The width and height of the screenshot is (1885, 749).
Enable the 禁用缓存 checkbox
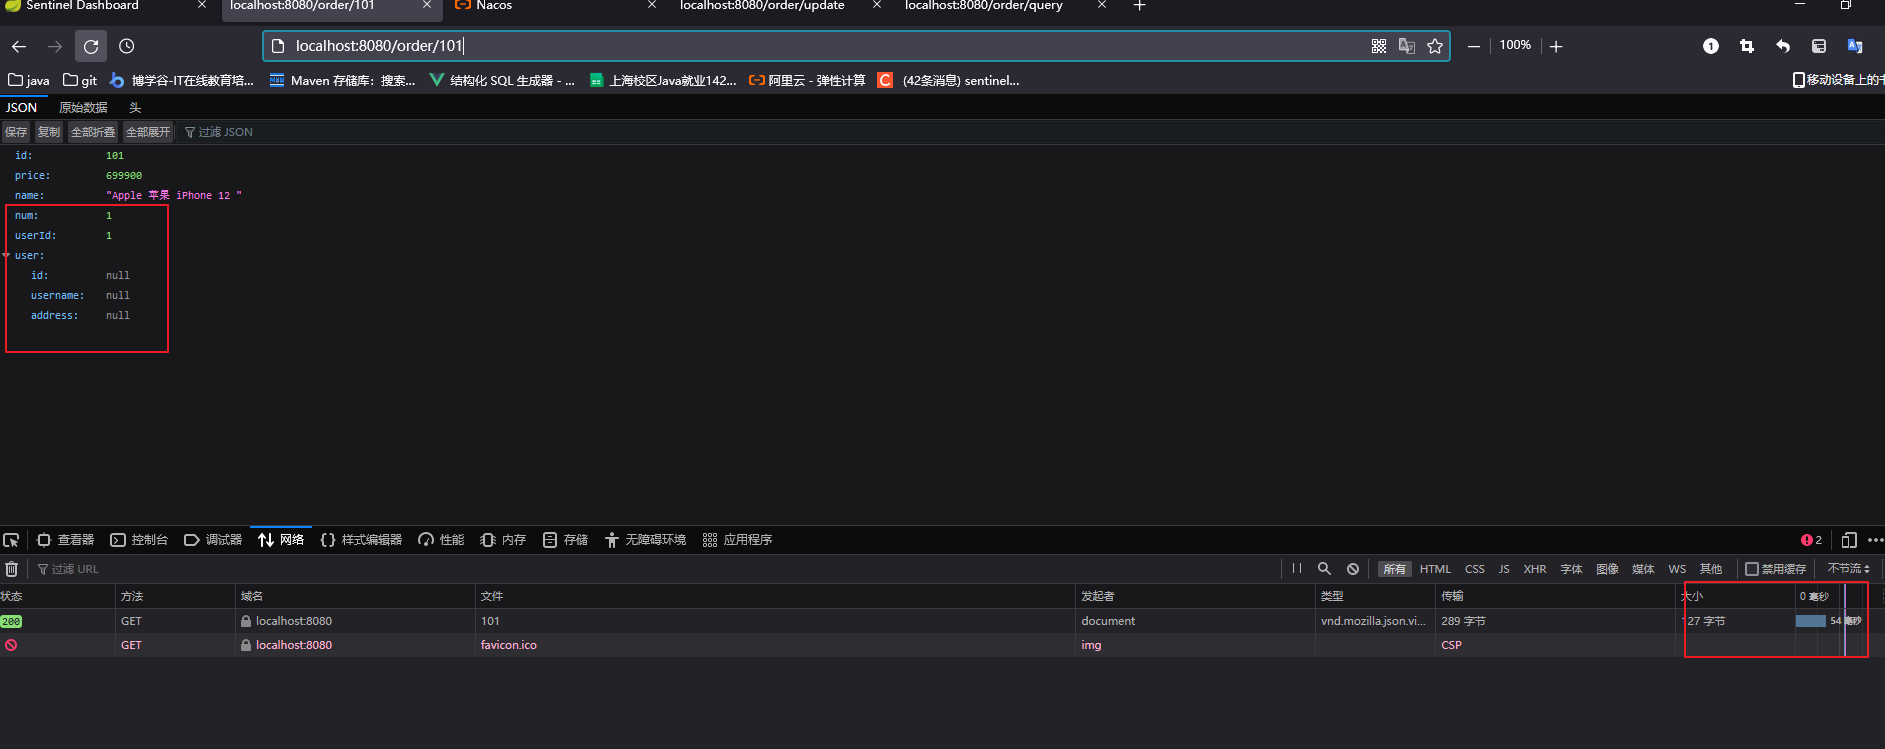point(1752,569)
